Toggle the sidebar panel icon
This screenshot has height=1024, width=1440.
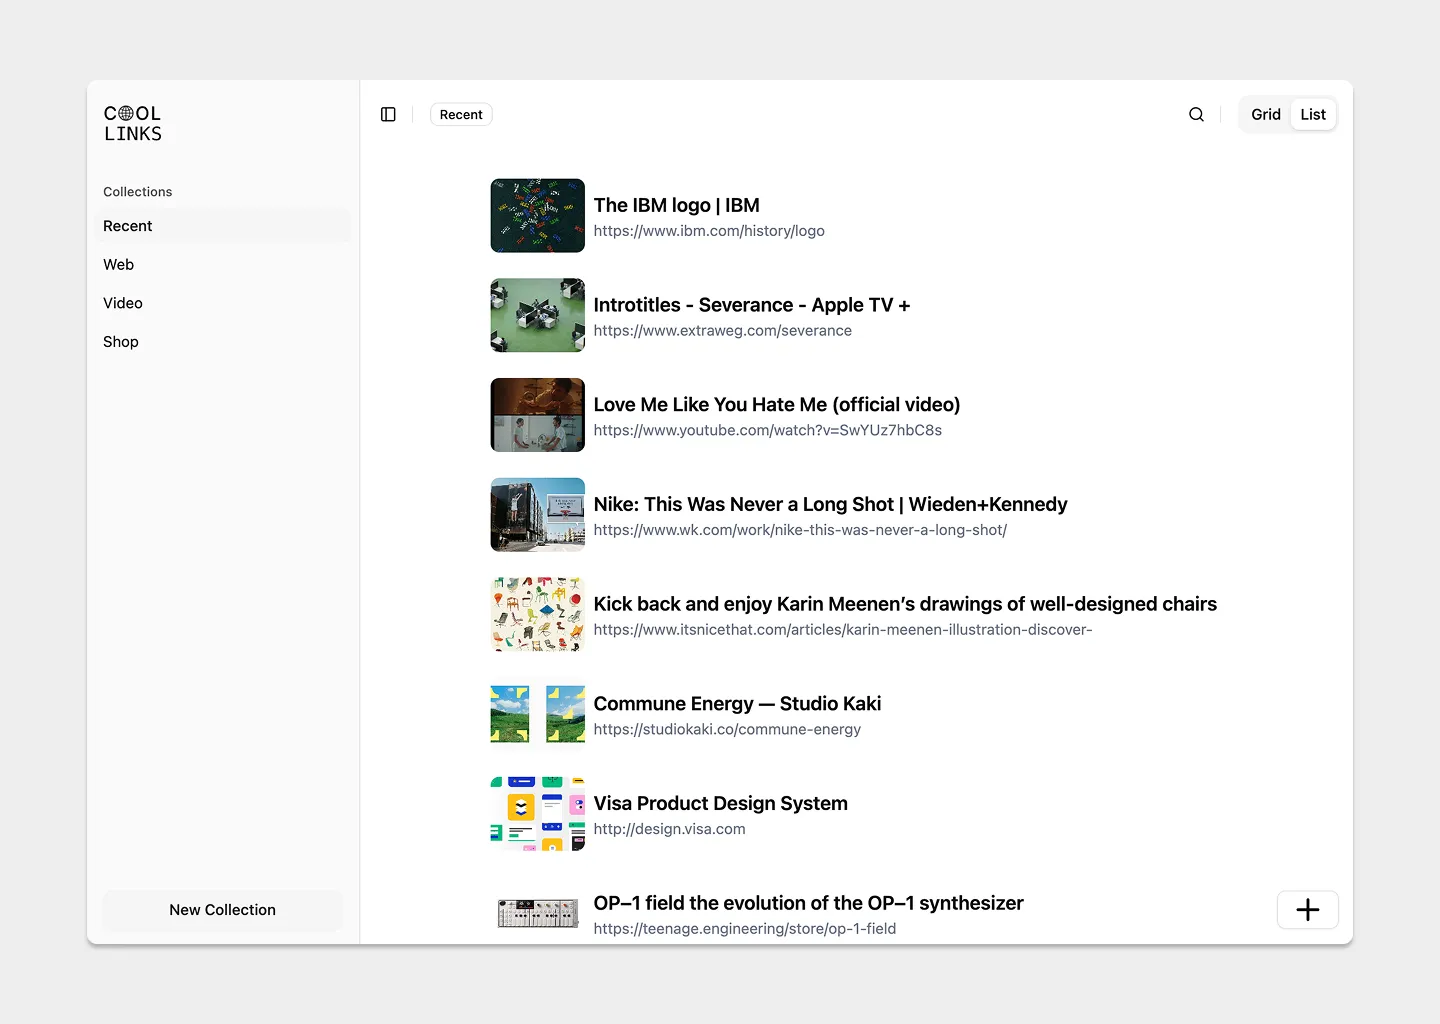pyautogui.click(x=388, y=115)
